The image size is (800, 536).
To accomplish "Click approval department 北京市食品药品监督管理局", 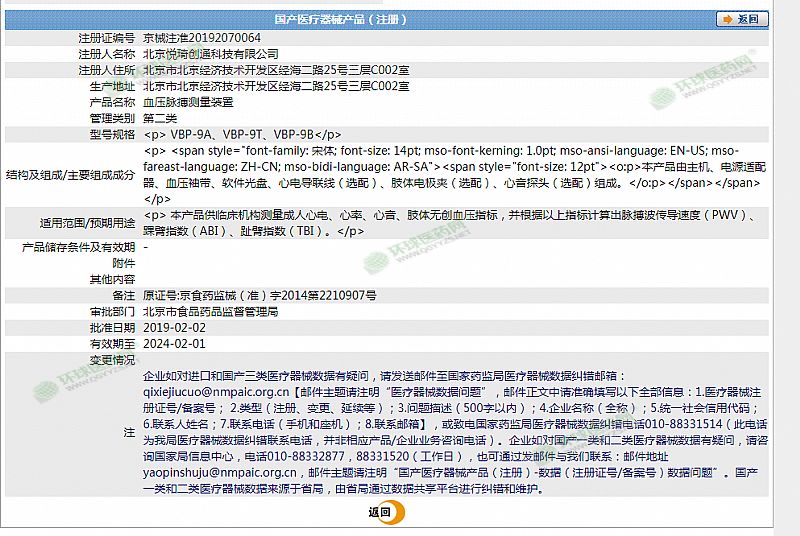I will (210, 312).
